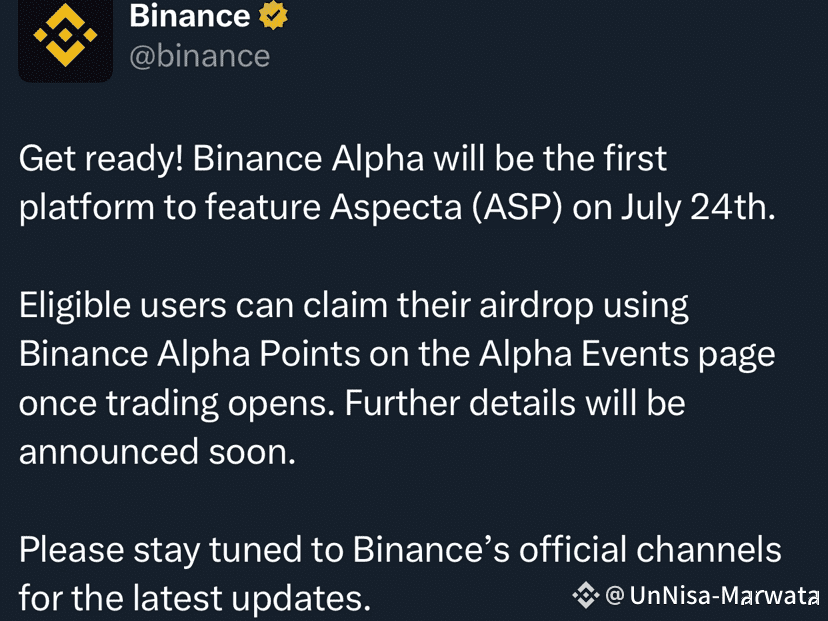Click the Binance profile avatar logo
The image size is (828, 621).
pos(66,38)
